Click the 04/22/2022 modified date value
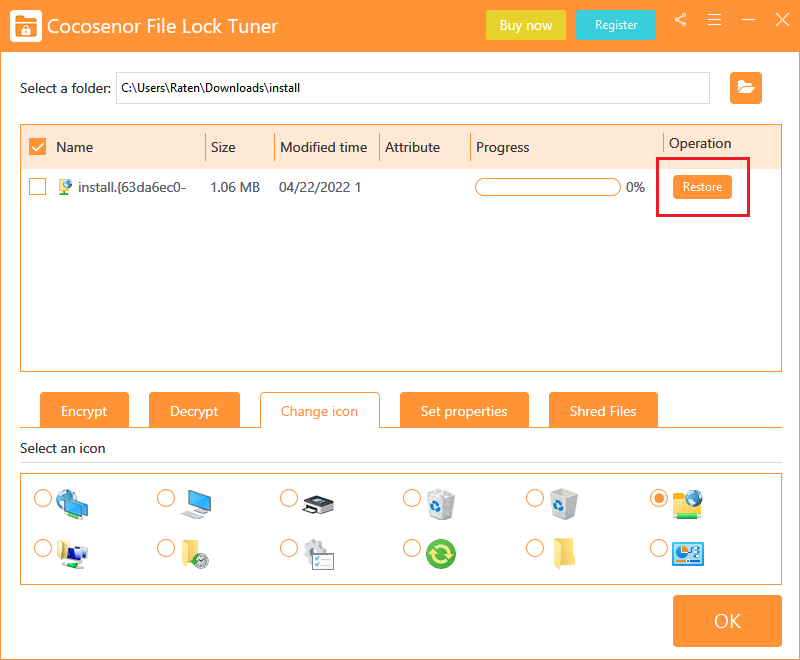Screen dimensions: 800x660 [320, 187]
